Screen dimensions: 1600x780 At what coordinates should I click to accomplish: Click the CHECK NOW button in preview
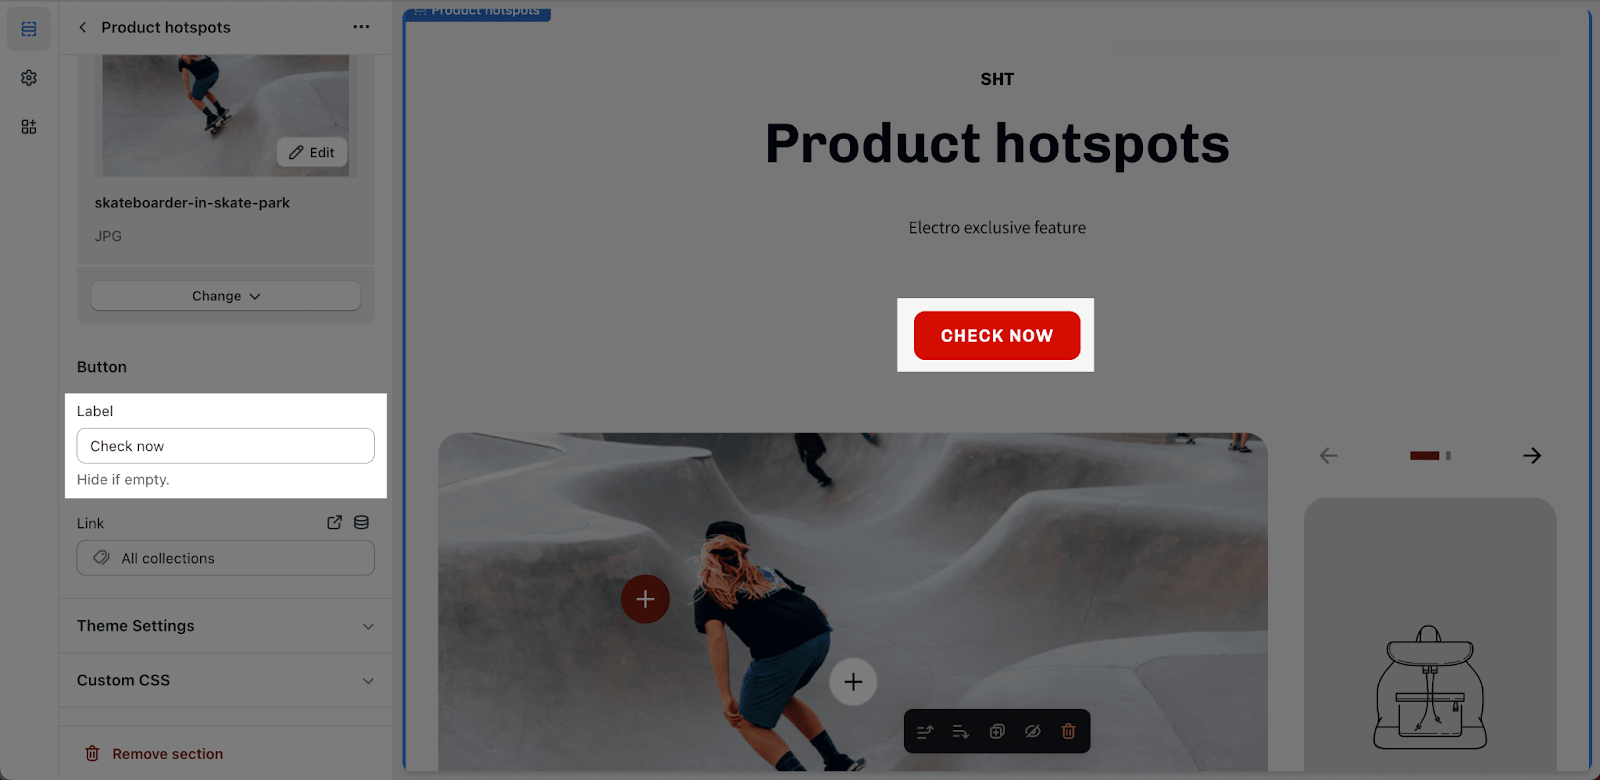click(997, 335)
